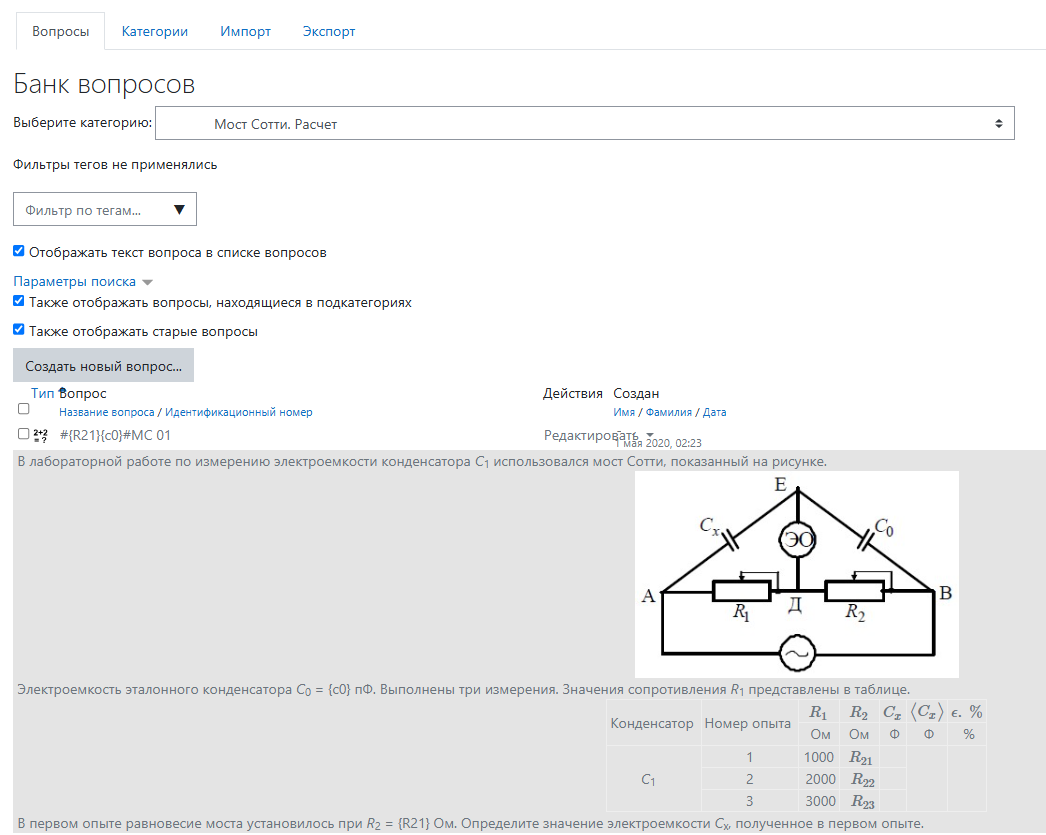Click the text 'Фильтры тегов не применялись'
This screenshot has height=835, width=1046.
pos(115,165)
